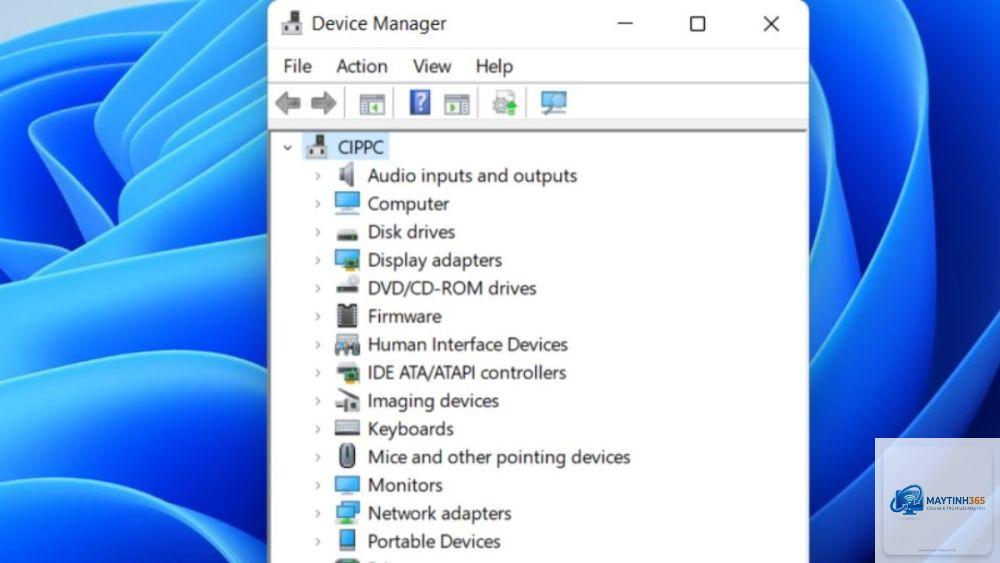Expand Mice and other pointing devices chevron

[x=318, y=457]
